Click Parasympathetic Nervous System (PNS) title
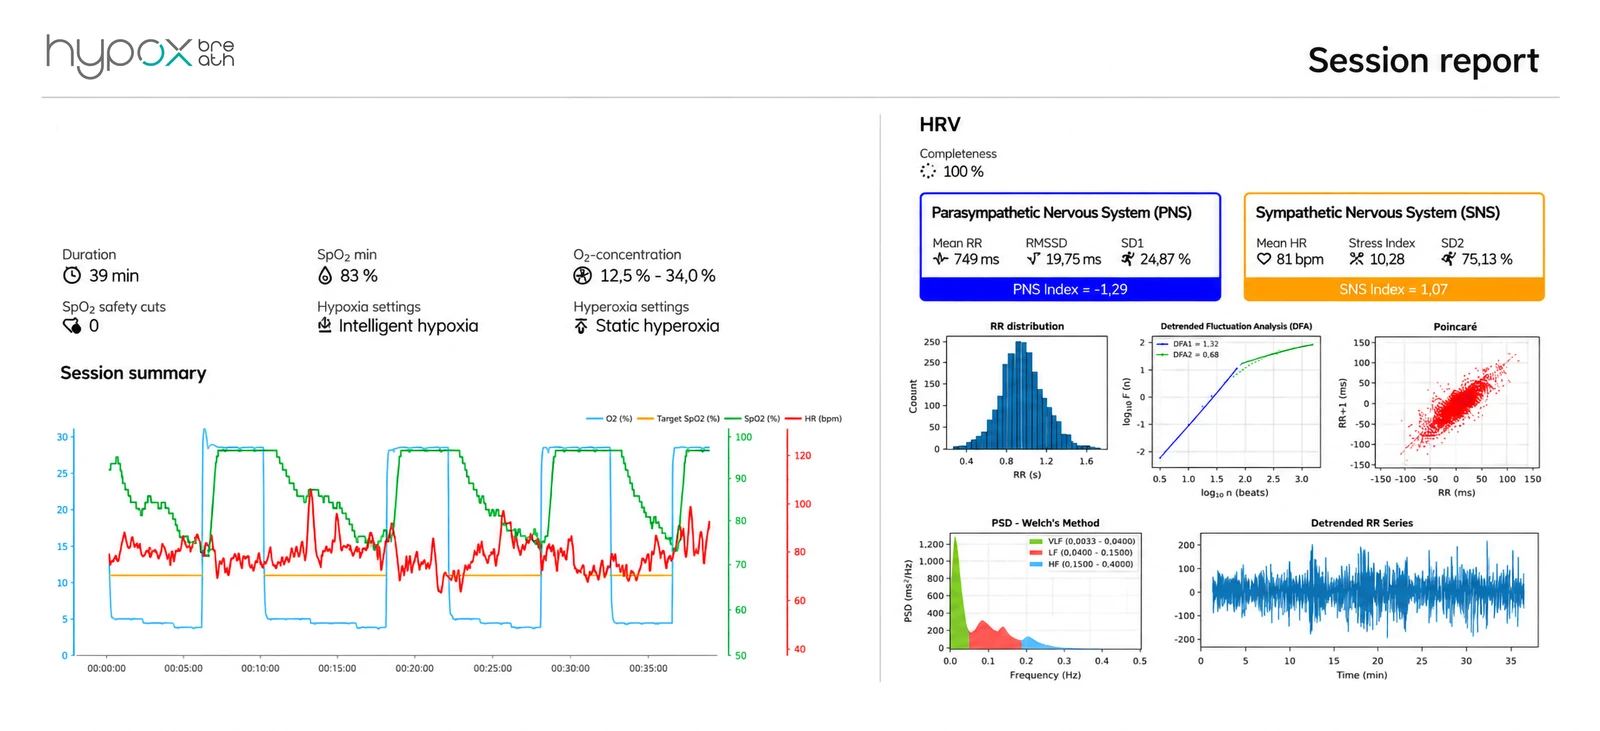This screenshot has height=731, width=1600. click(x=1062, y=213)
